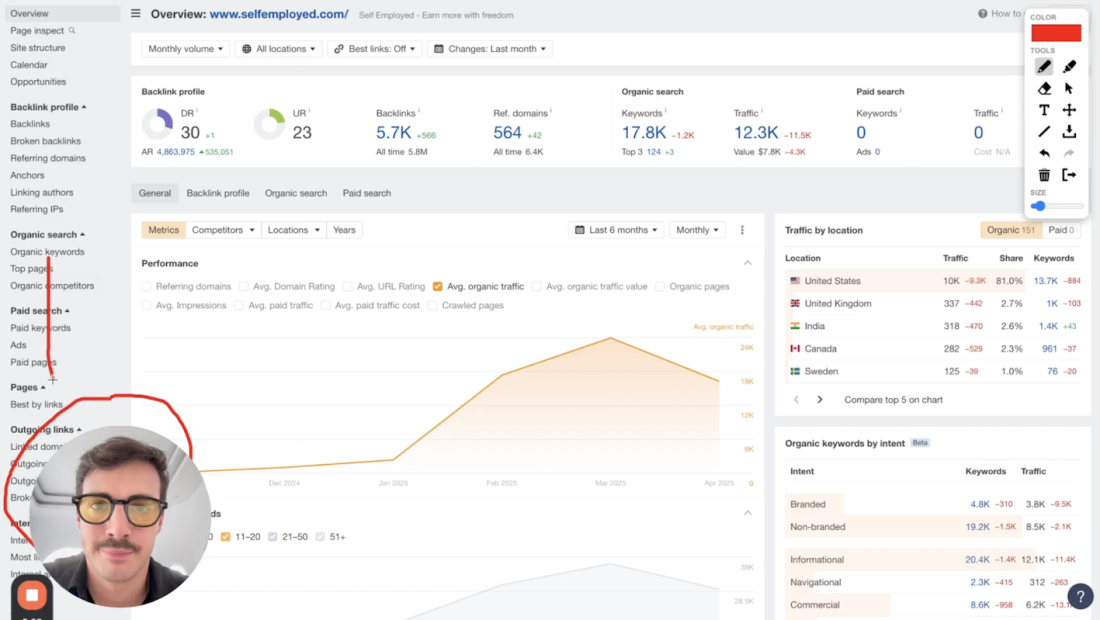The width and height of the screenshot is (1100, 620).
Task: Click Compare top 5 on chart
Action: (x=893, y=400)
